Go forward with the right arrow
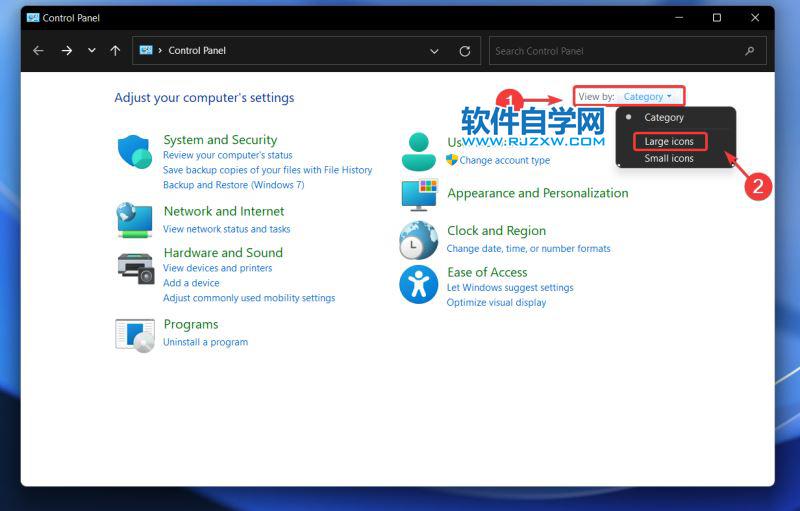Viewport: 800px width, 511px height. [67, 50]
